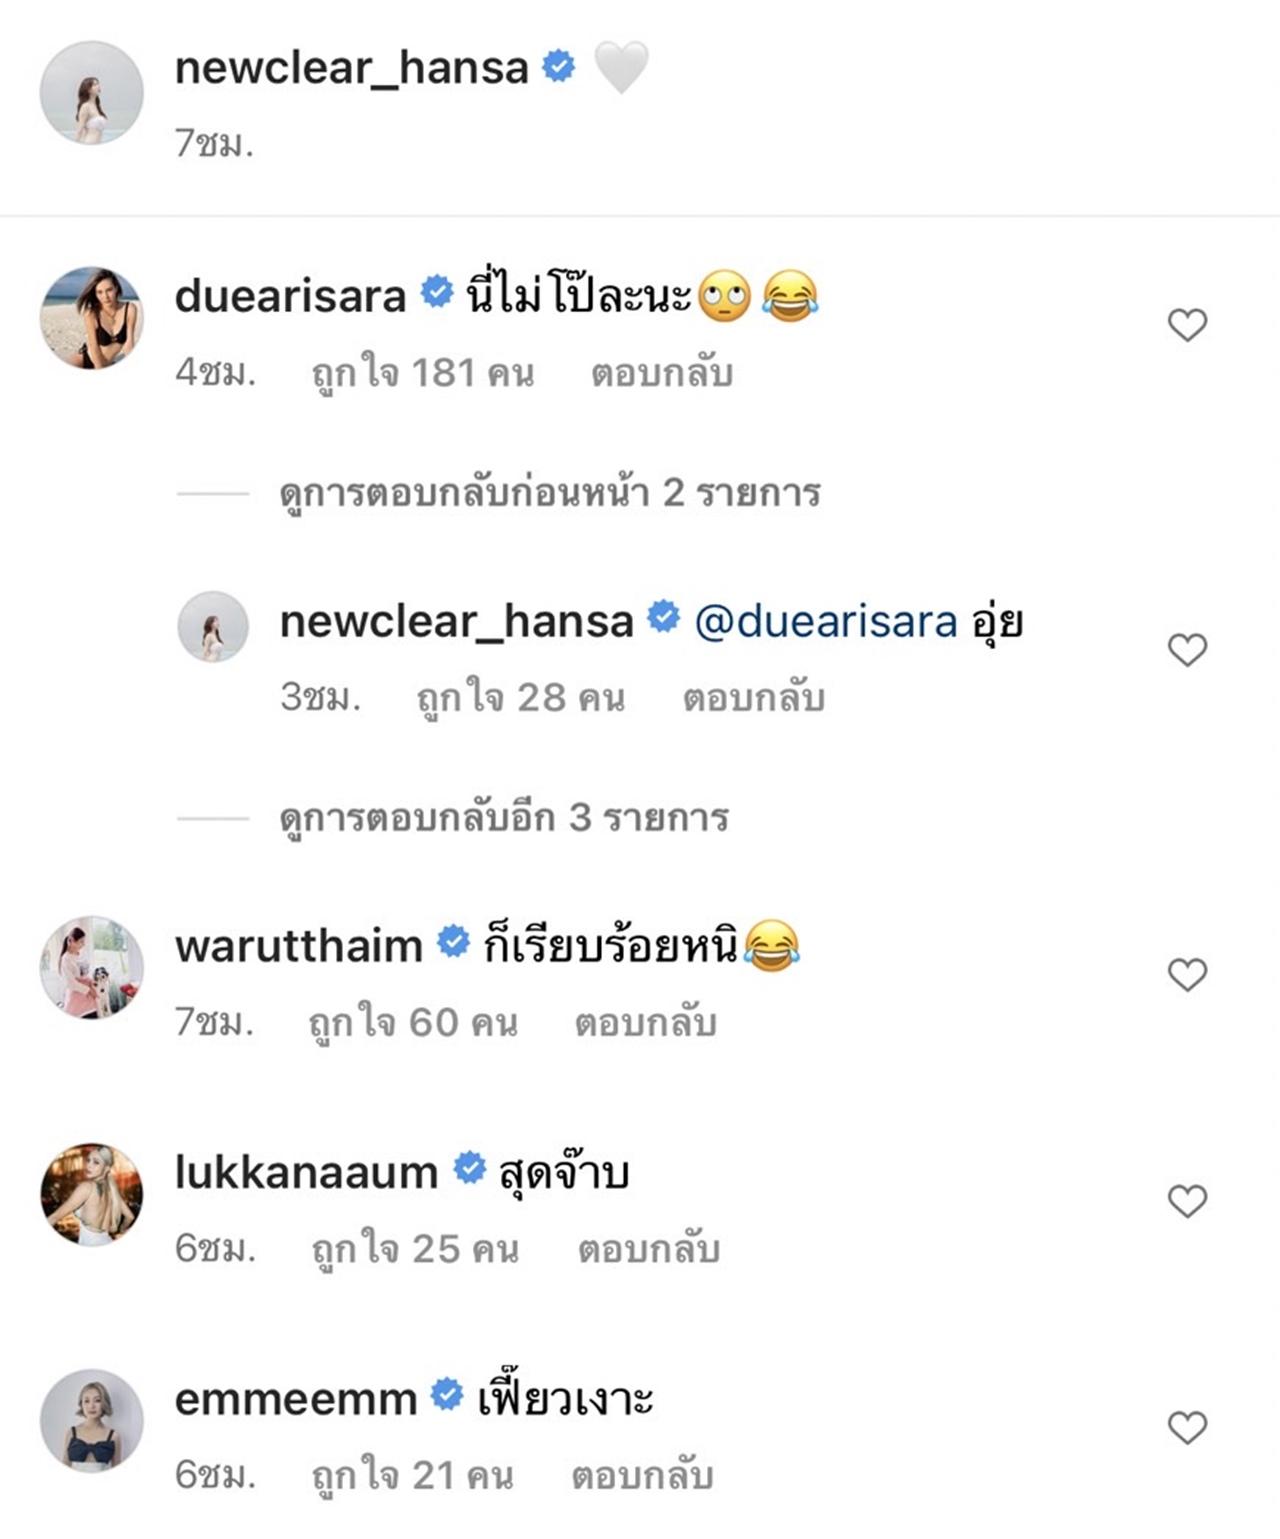Viewport: 1280px width, 1539px height.
Task: Like newclear_hansa's reply to duearisara
Action: pyautogui.click(x=1187, y=650)
